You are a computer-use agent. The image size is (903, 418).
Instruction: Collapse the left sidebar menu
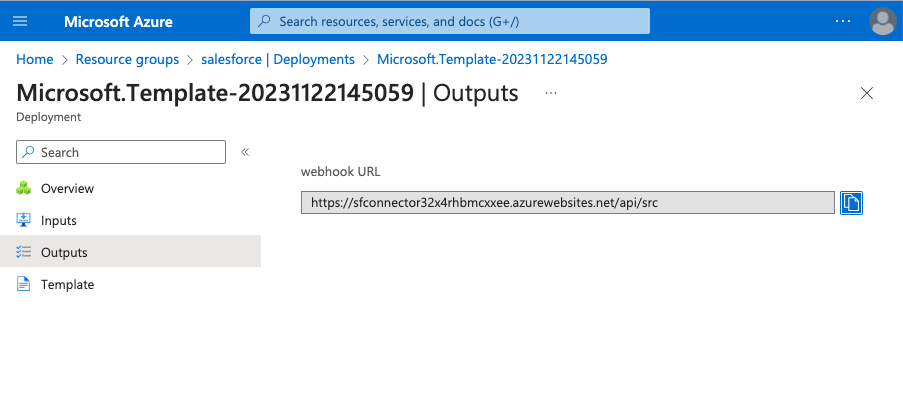pyautogui.click(x=245, y=152)
